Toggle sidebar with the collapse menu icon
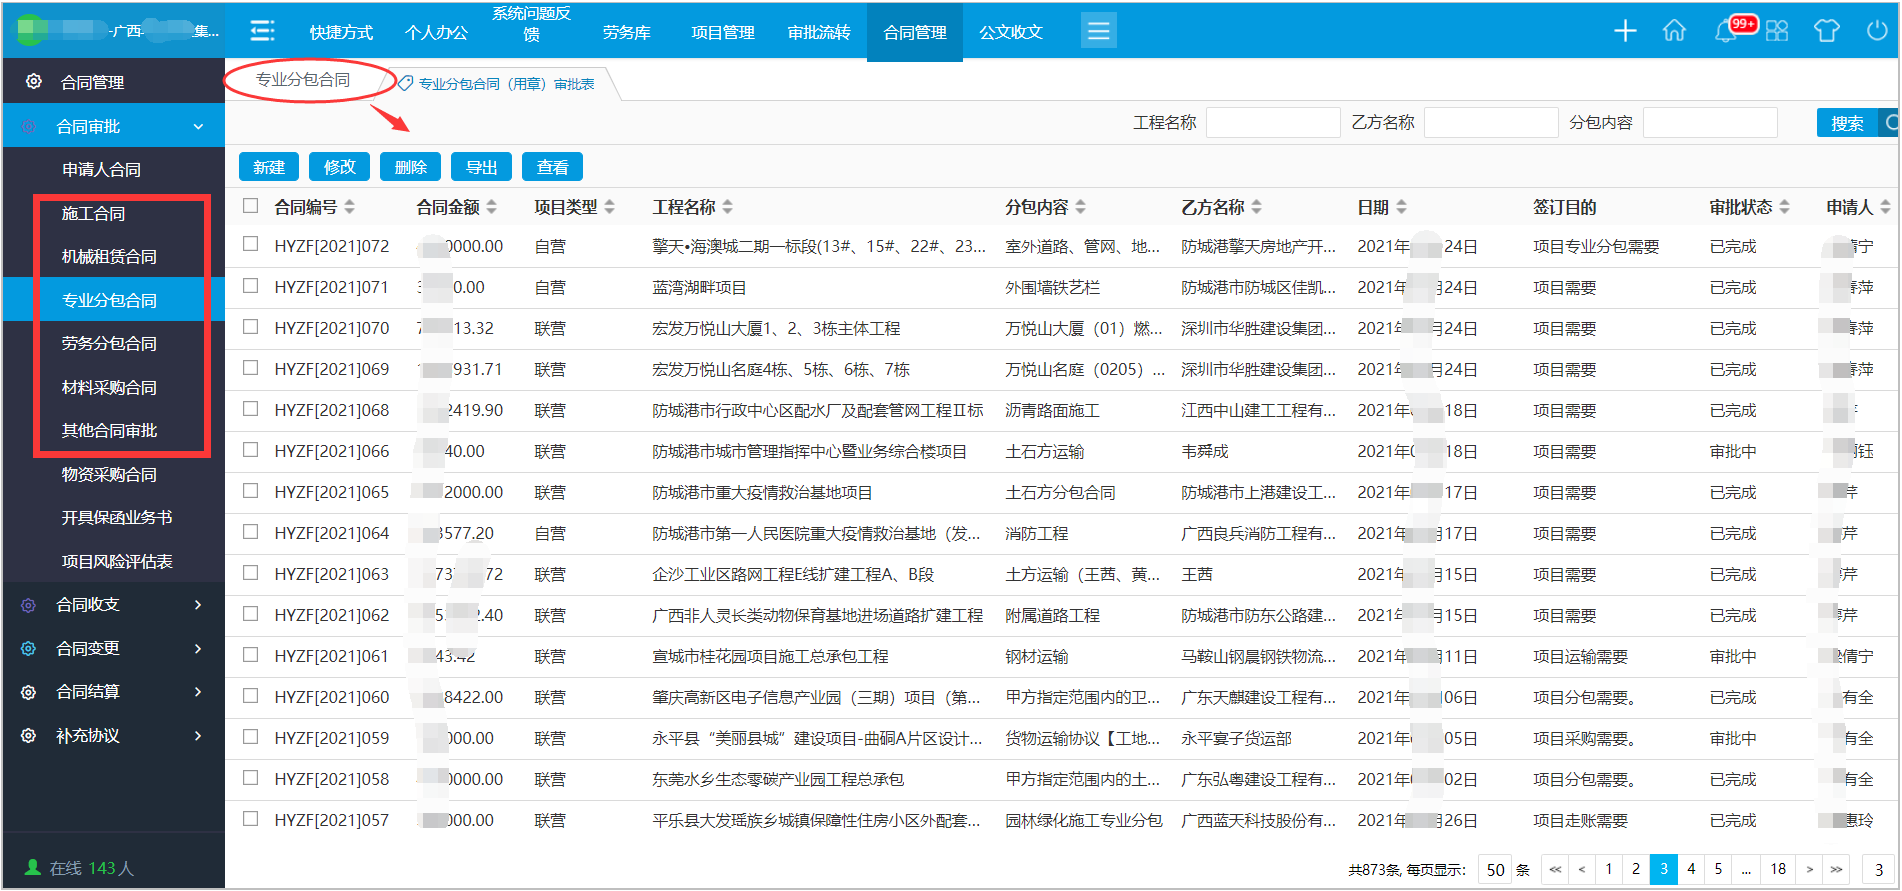 pos(262,31)
